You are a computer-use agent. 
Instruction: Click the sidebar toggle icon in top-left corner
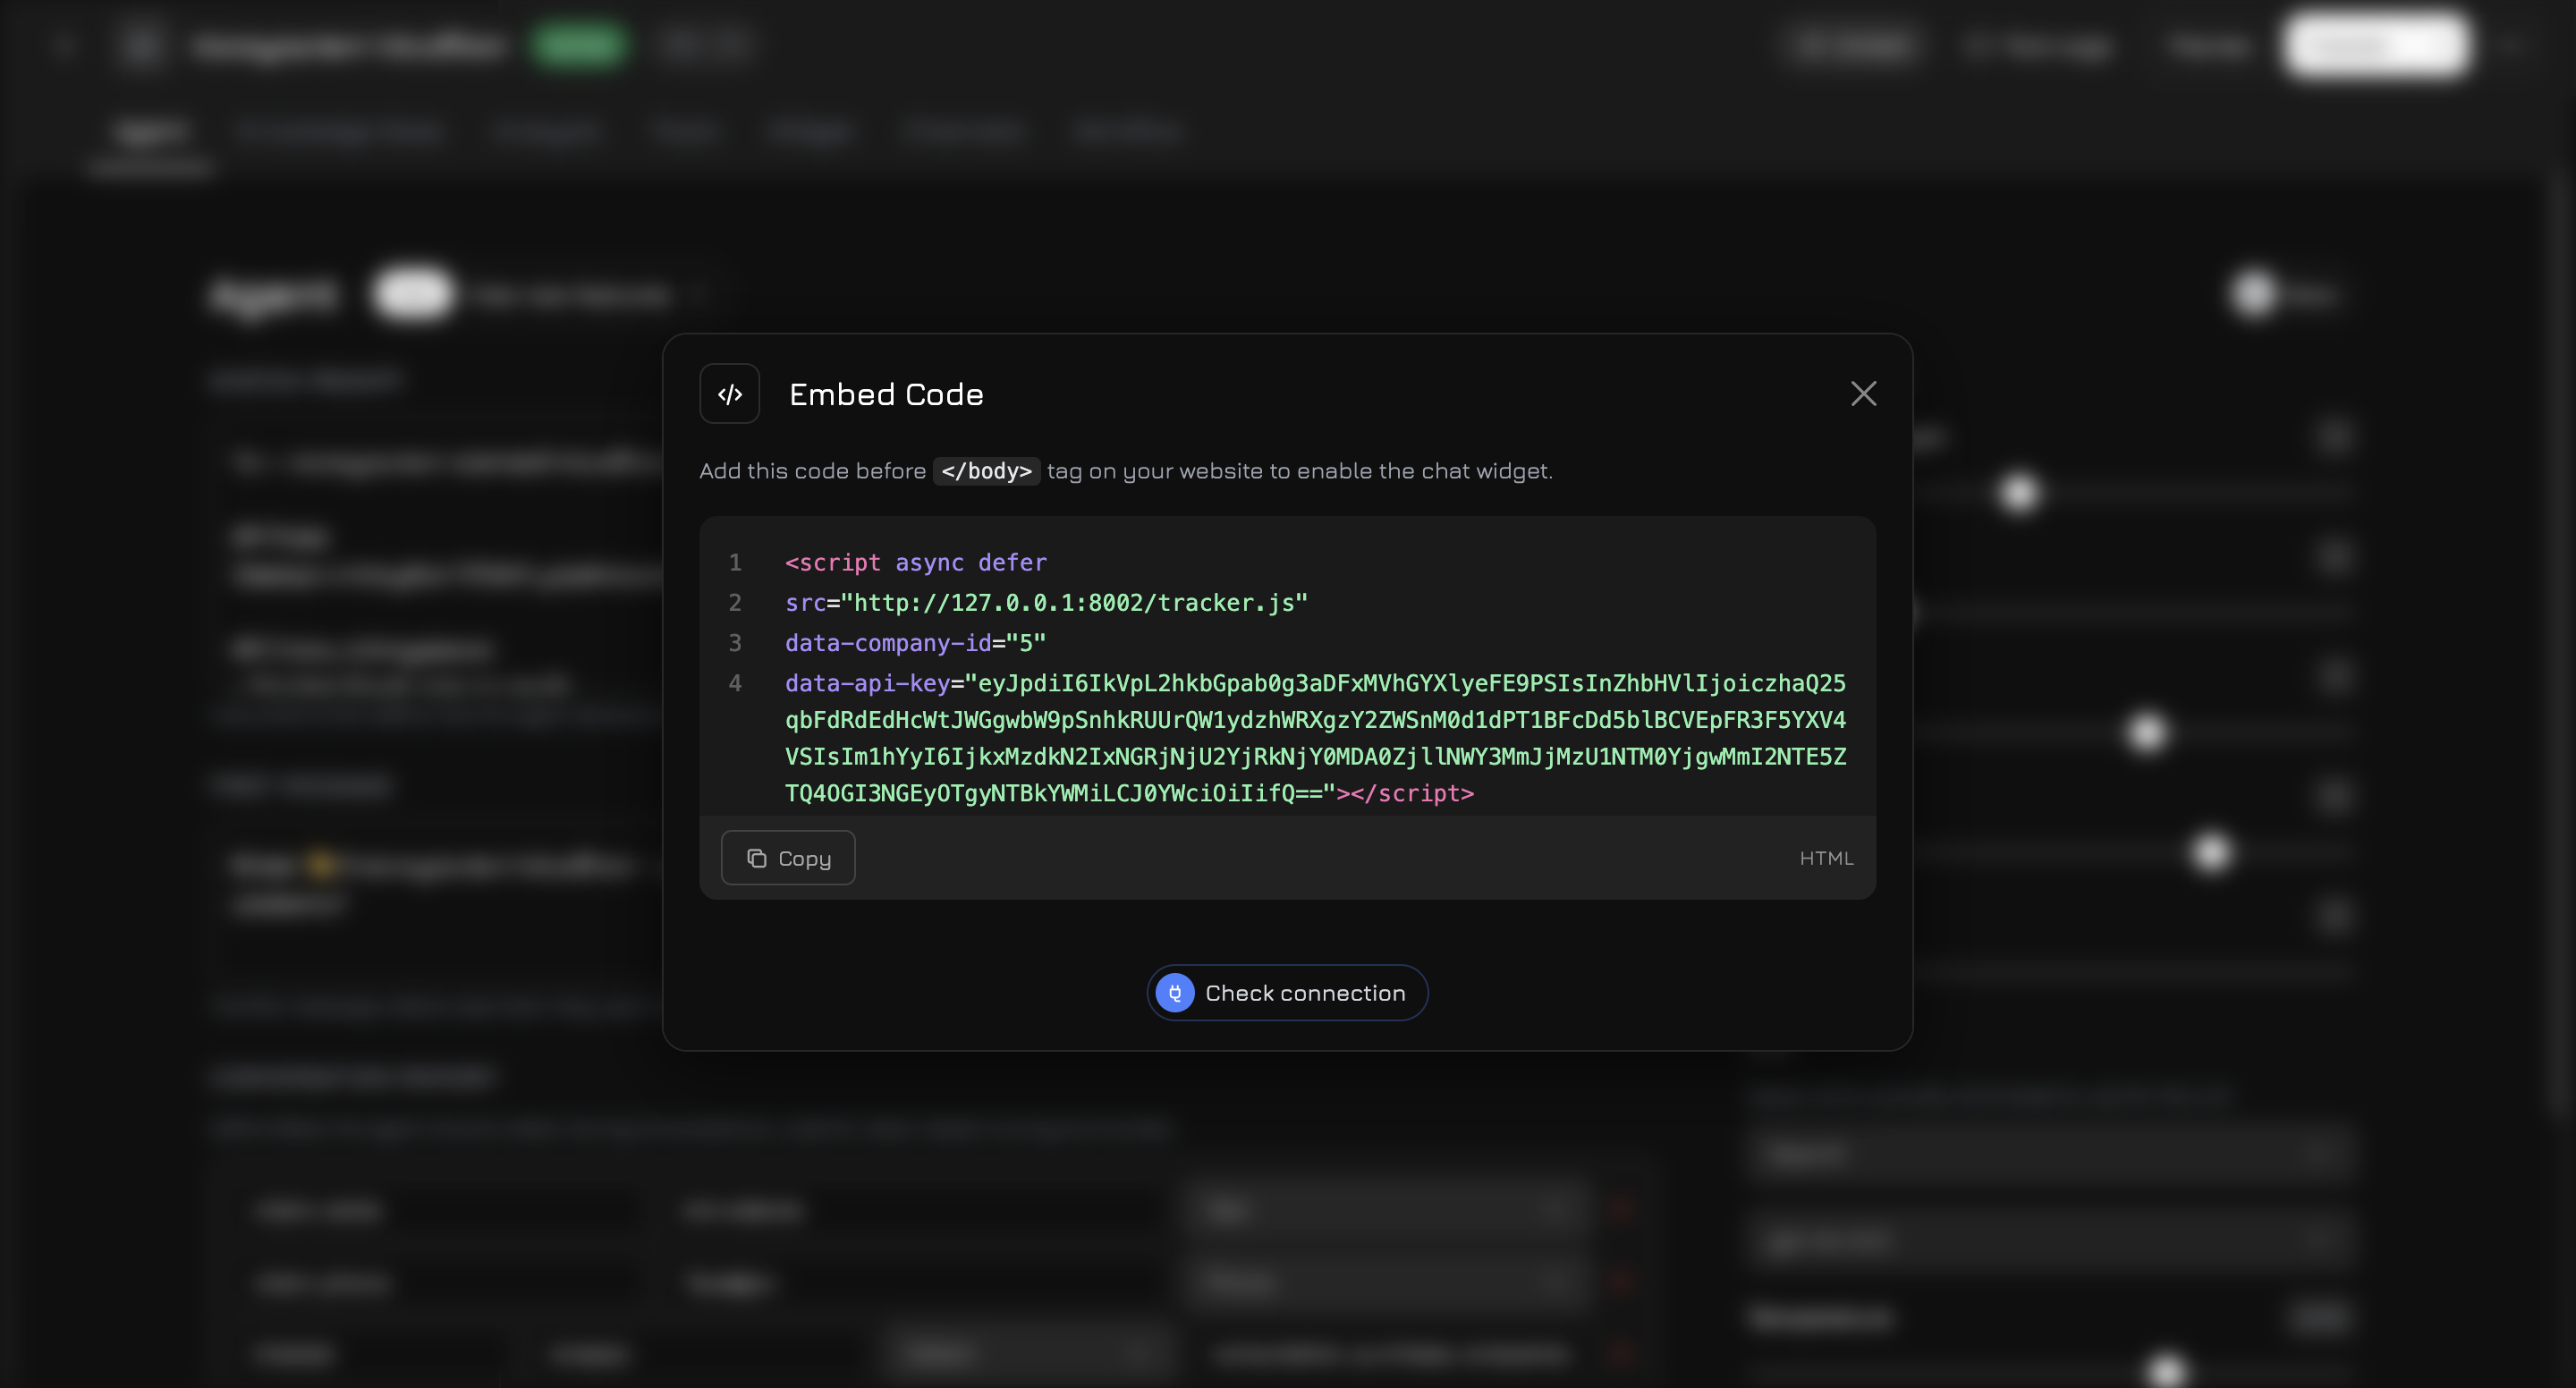[64, 45]
